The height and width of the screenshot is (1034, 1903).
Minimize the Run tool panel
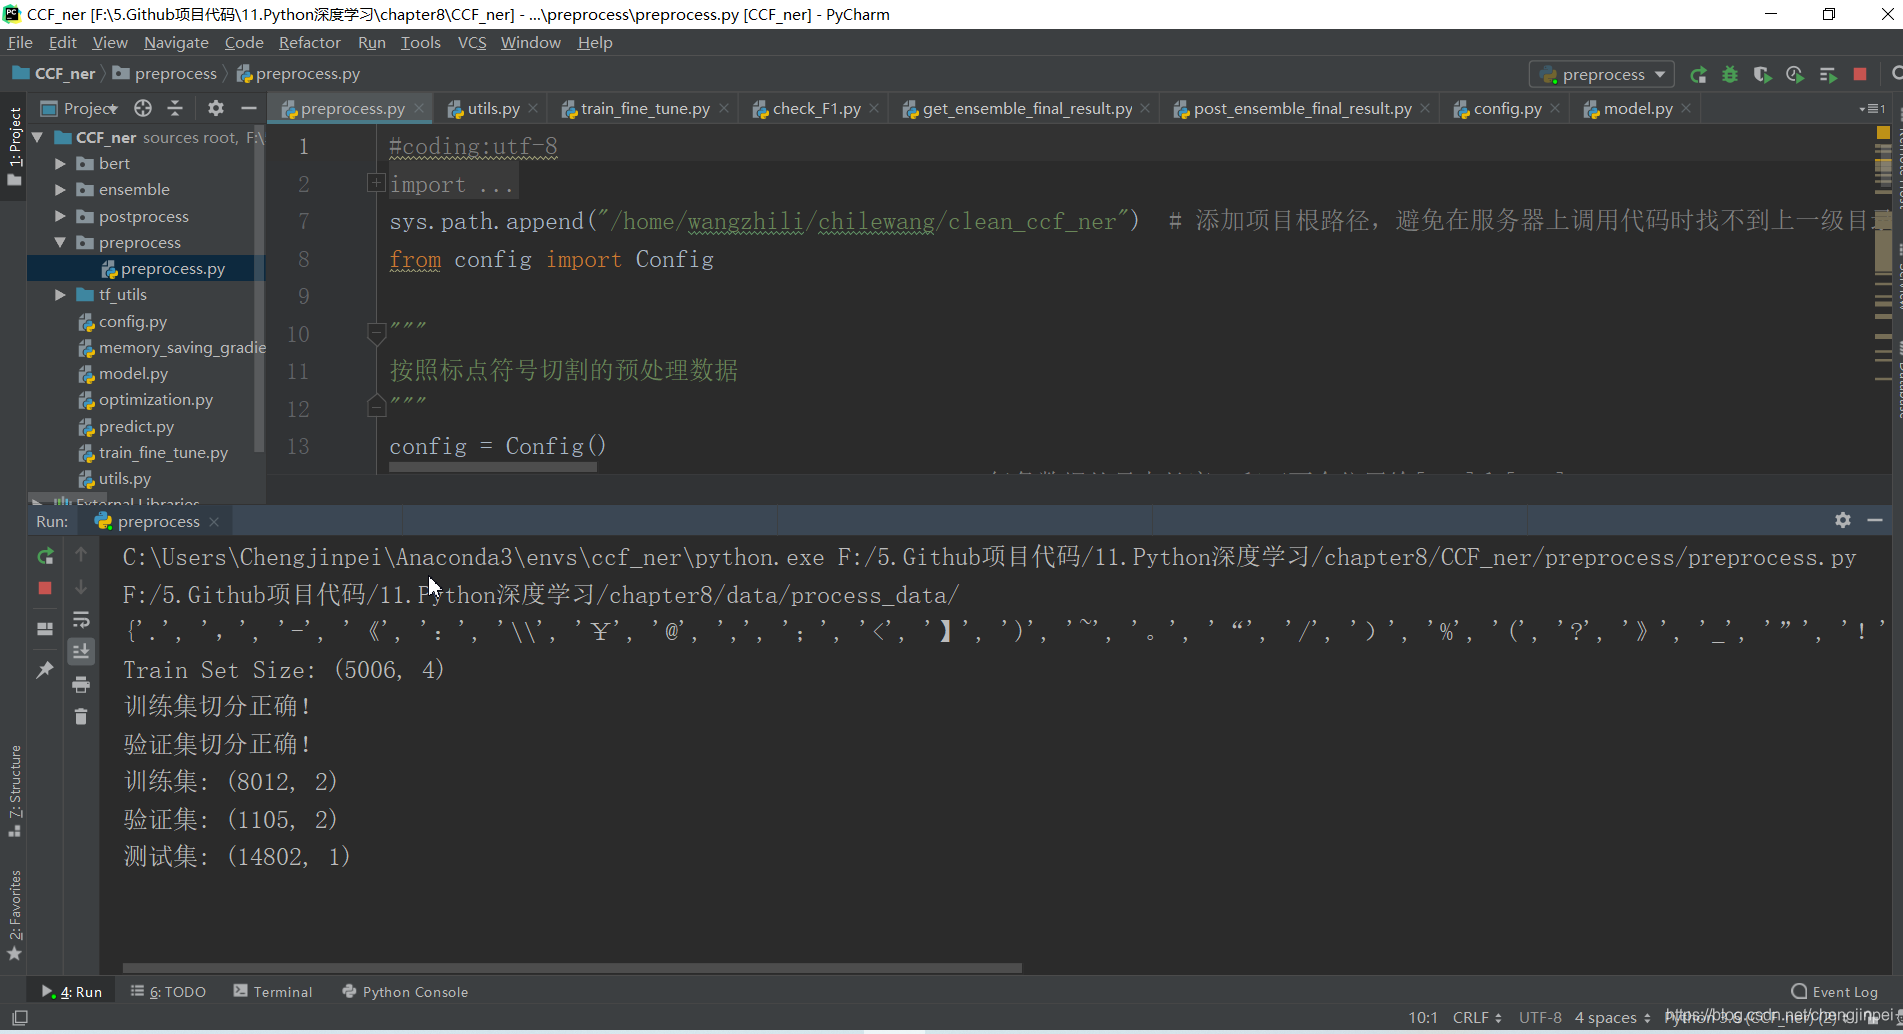[x=1875, y=520]
